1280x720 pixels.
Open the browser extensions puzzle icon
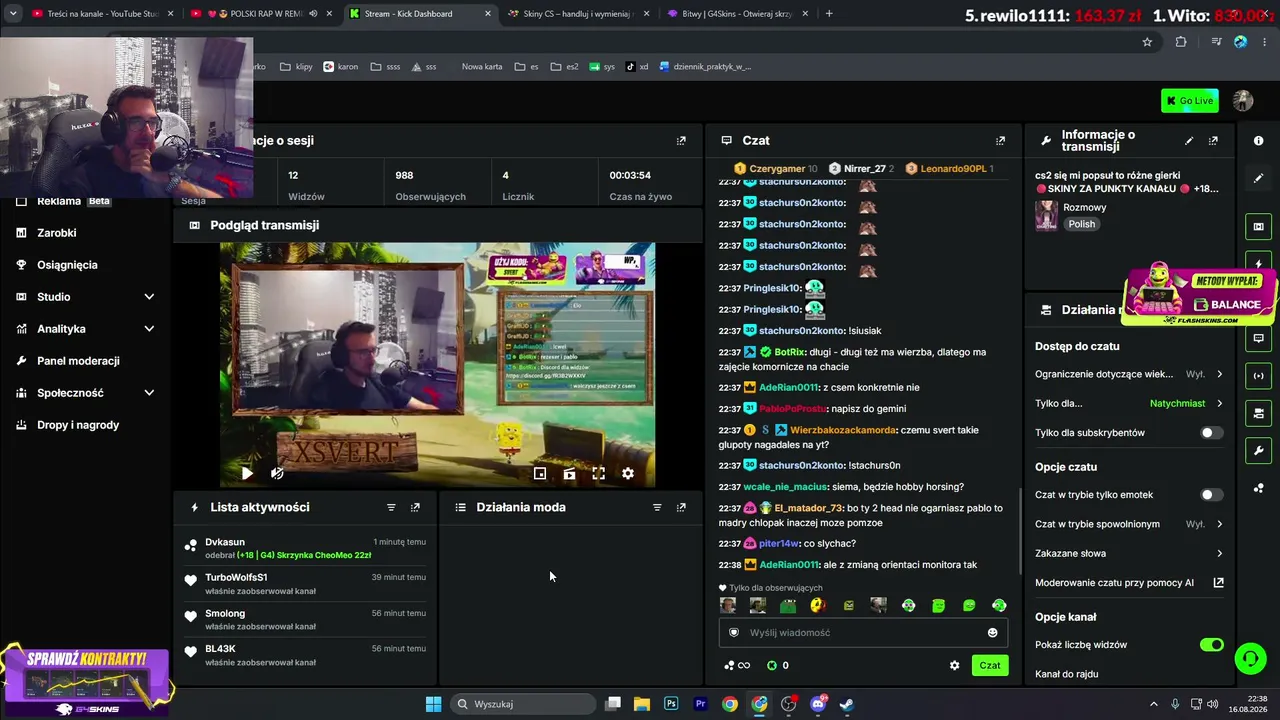coord(1181,42)
